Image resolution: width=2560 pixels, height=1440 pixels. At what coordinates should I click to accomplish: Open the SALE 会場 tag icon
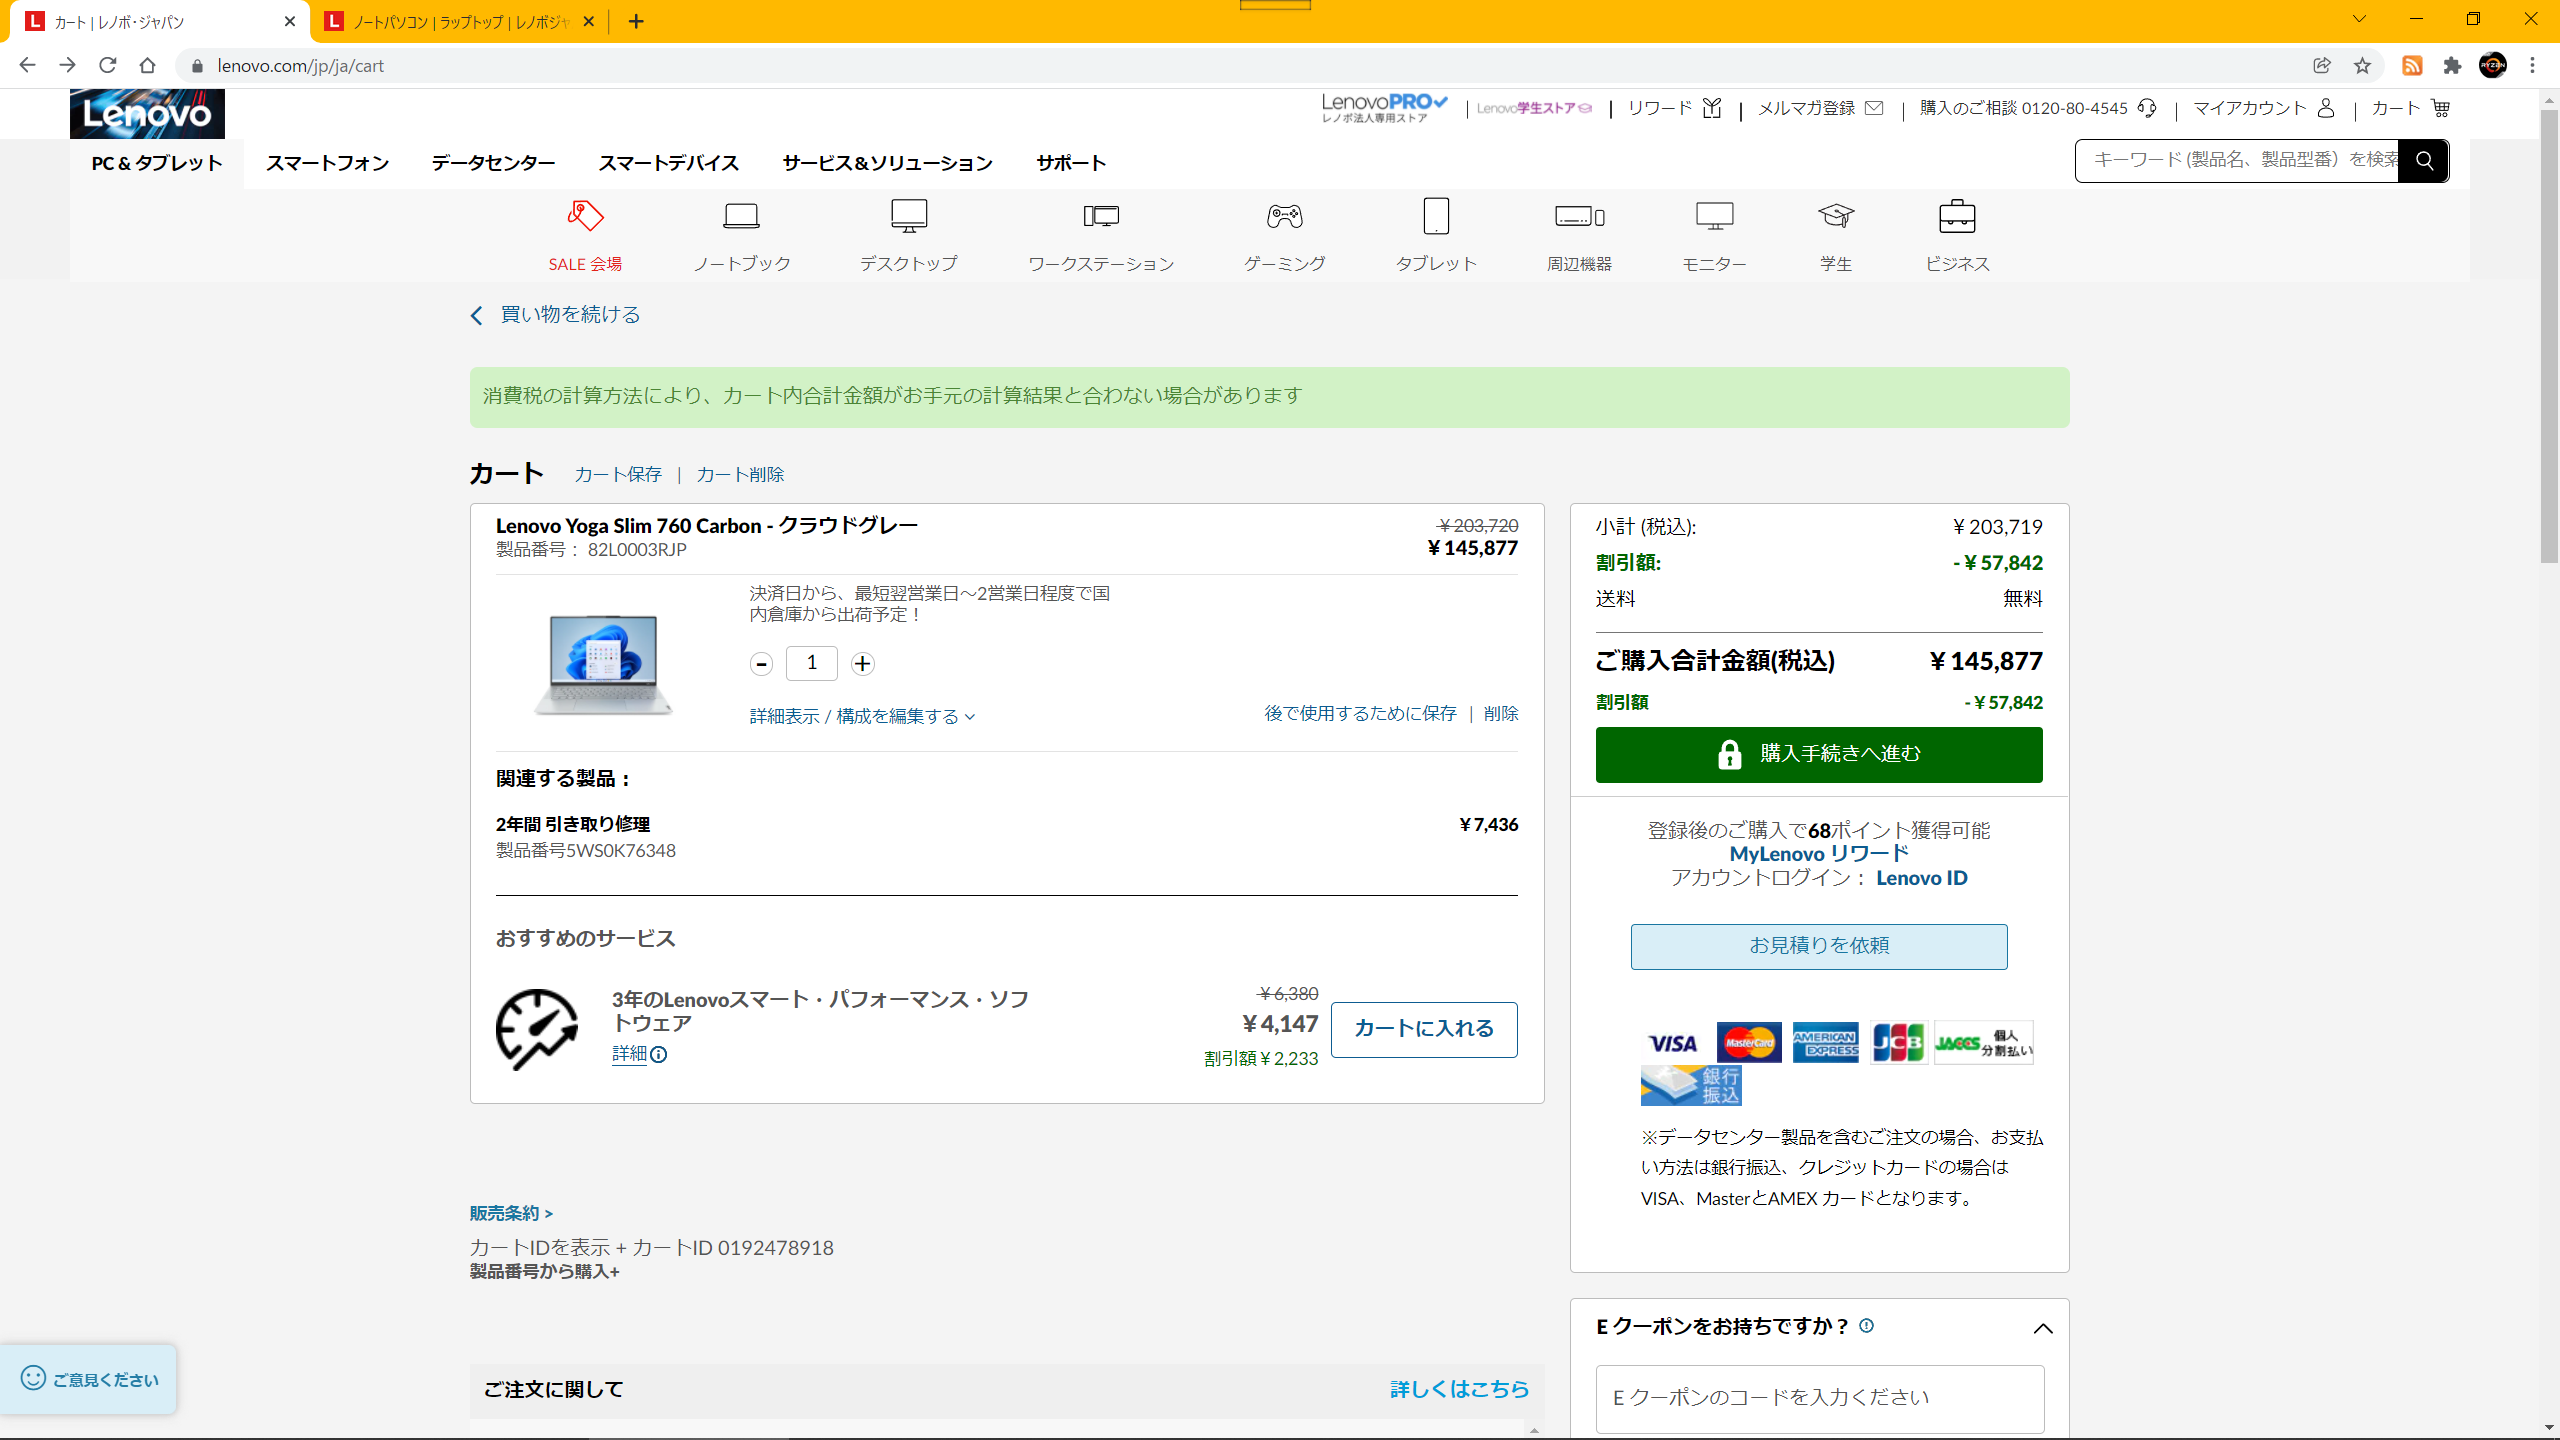[585, 216]
